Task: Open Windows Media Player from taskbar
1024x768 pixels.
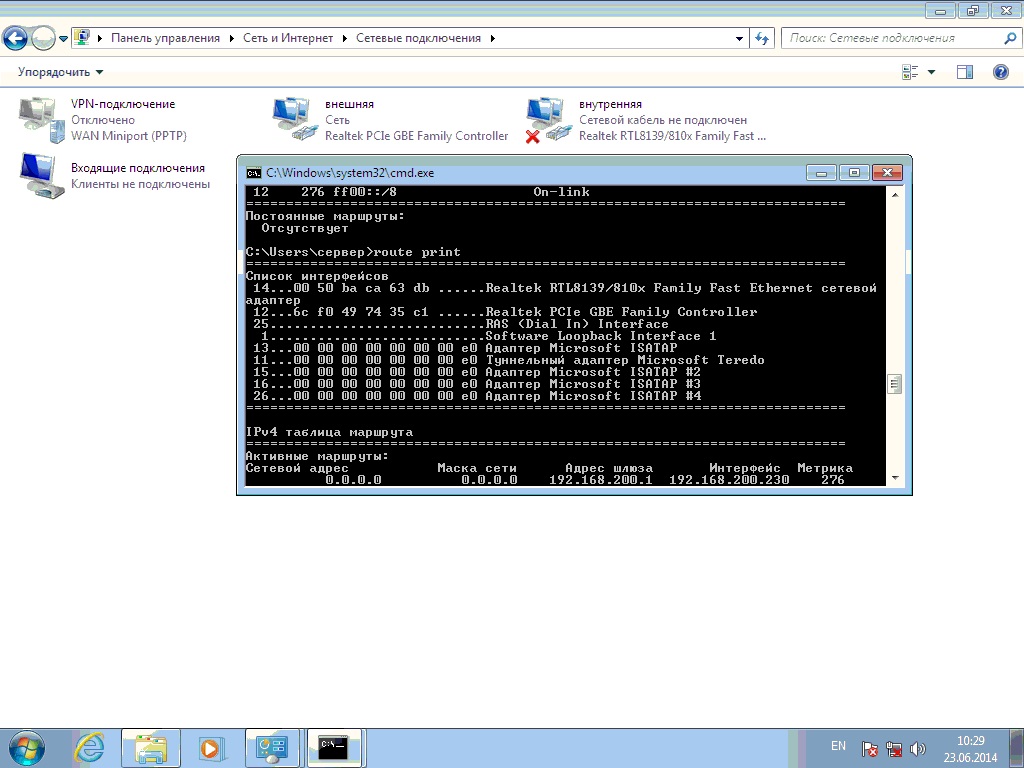Action: coord(210,747)
